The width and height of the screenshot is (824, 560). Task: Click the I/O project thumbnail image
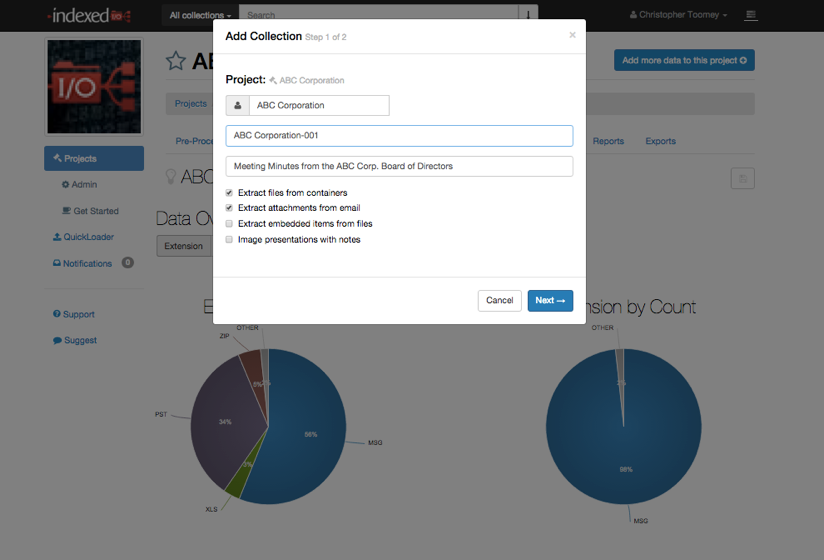[x=94, y=87]
